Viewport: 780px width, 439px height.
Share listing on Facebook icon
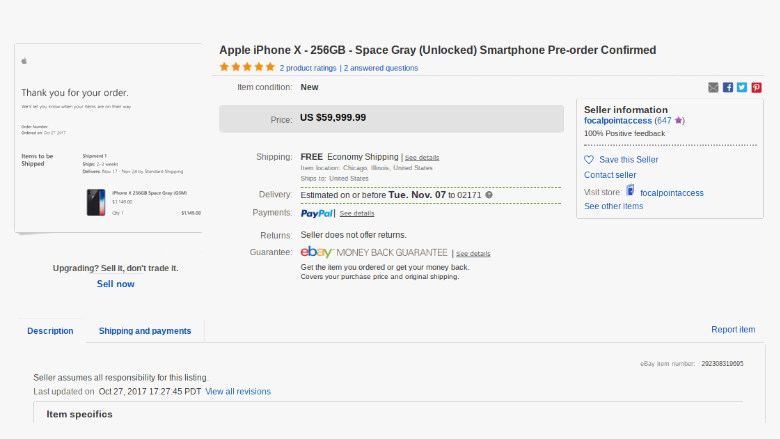(x=727, y=88)
